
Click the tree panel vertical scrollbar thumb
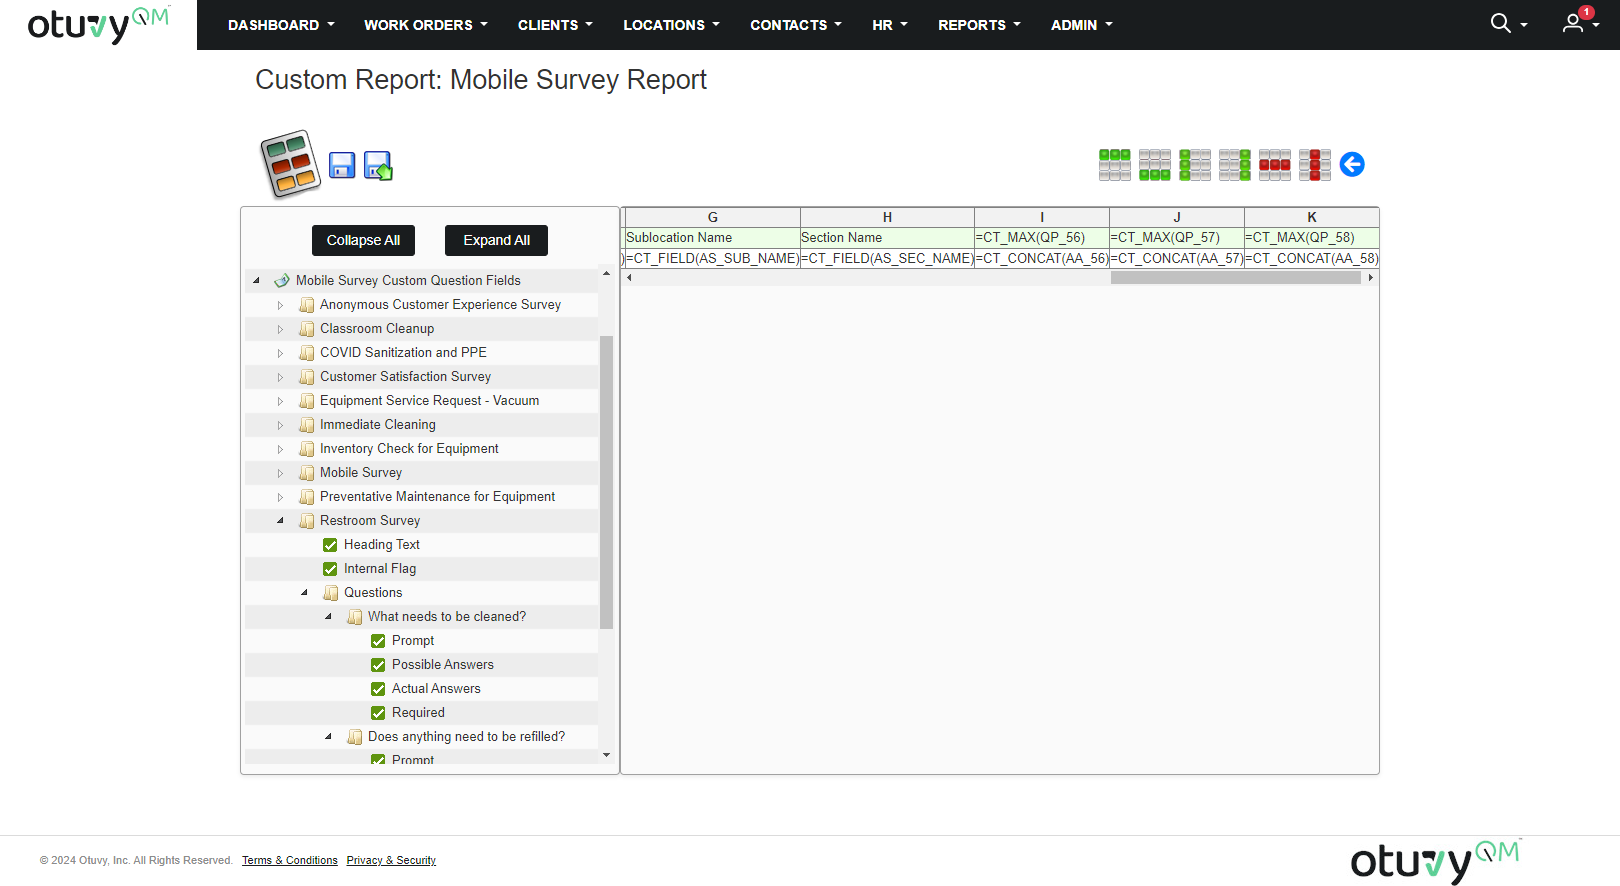[x=606, y=482]
